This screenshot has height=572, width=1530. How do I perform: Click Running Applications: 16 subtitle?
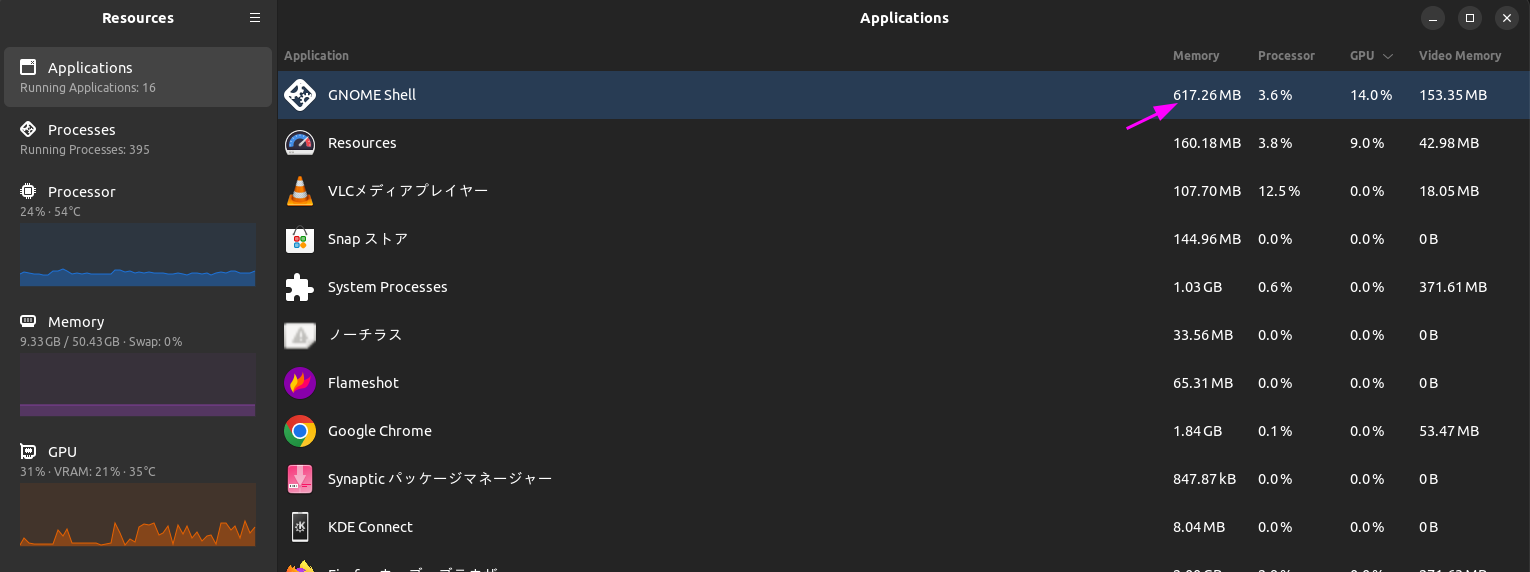pos(88,88)
